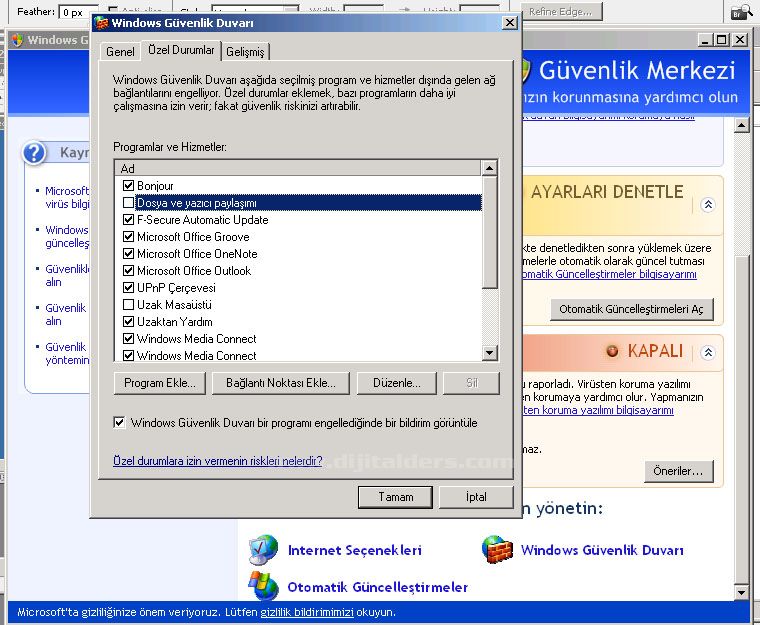
Task: Click Otomatik Güncelleştirmeleri Aç button
Action: pos(632,309)
